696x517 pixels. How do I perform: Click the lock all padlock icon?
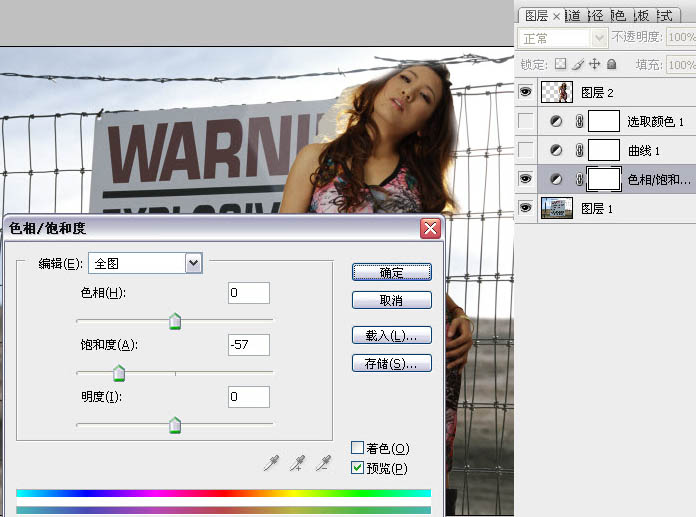[611, 64]
